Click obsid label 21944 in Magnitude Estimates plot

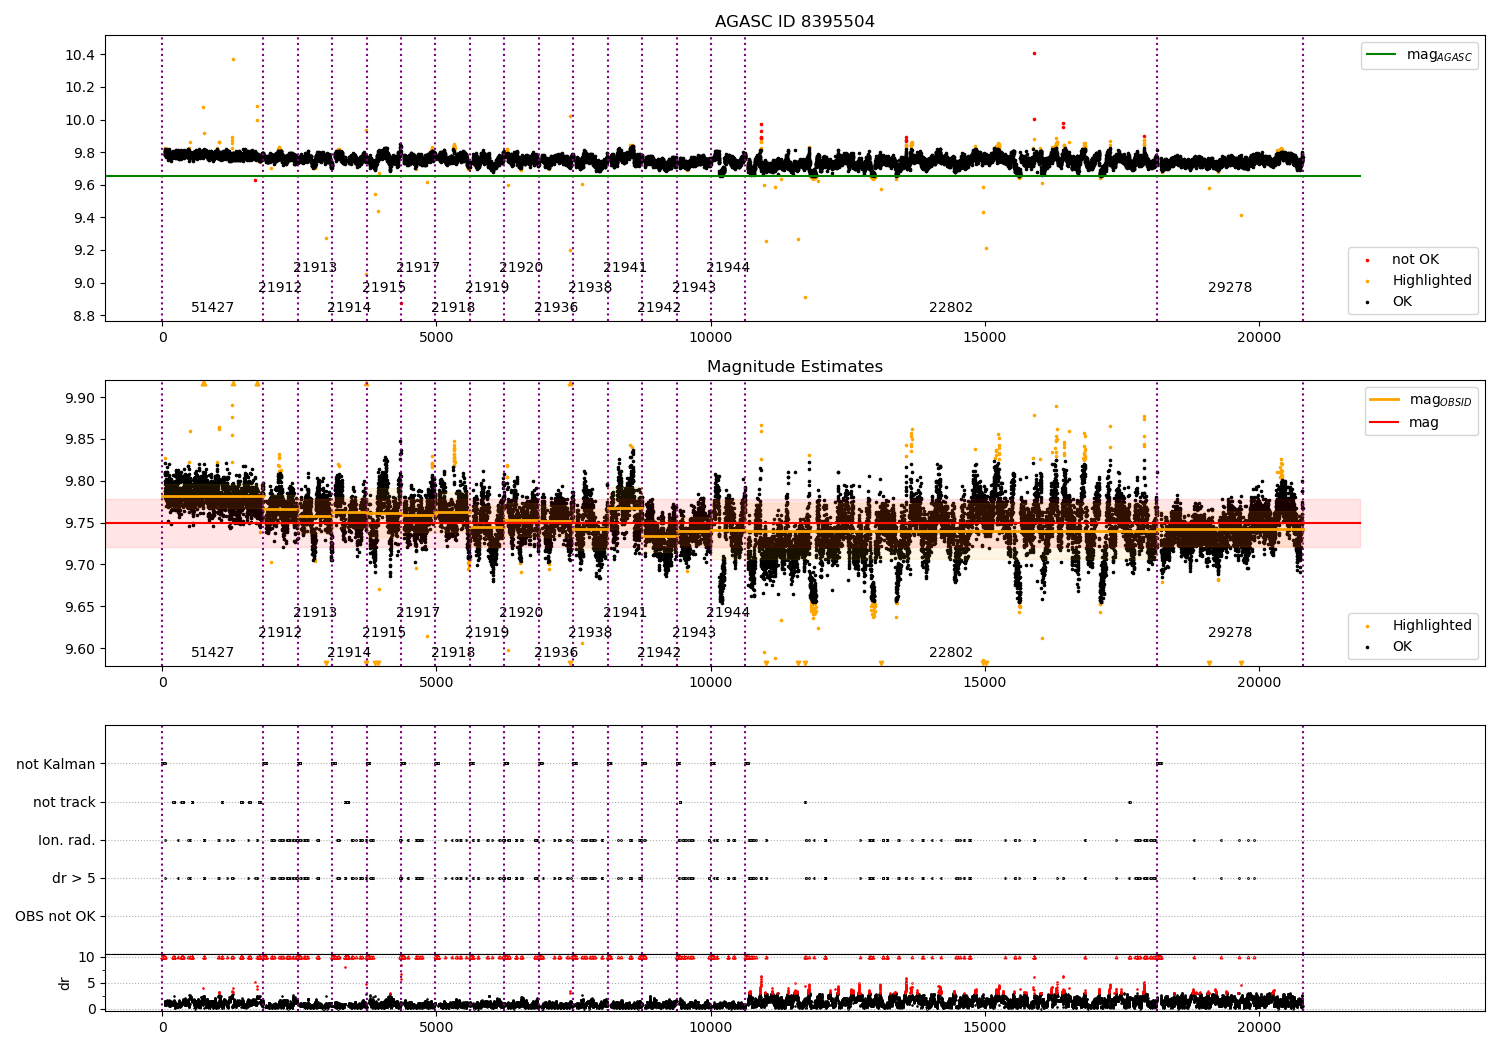coord(728,612)
